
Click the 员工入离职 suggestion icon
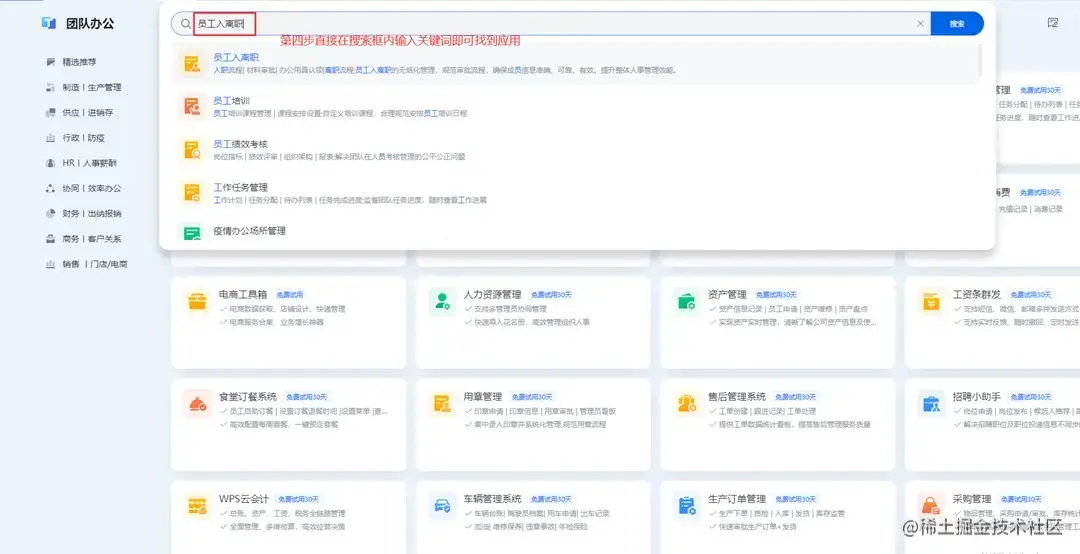tap(192, 64)
